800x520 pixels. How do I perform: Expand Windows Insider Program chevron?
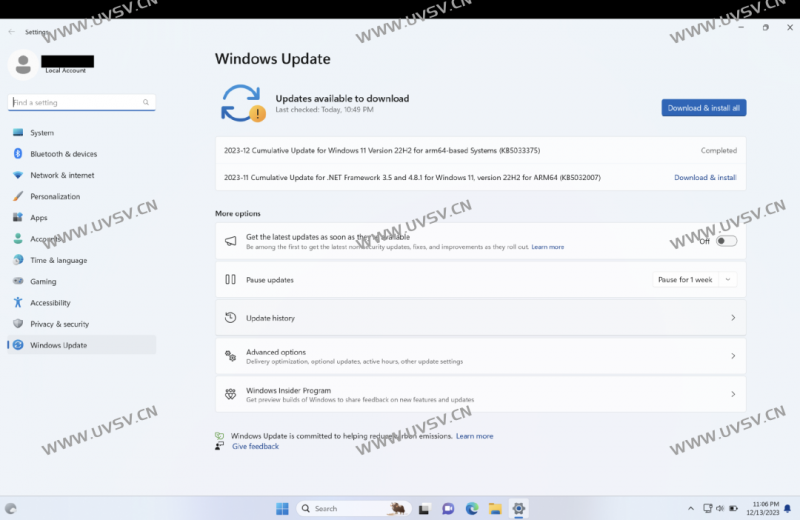733,394
